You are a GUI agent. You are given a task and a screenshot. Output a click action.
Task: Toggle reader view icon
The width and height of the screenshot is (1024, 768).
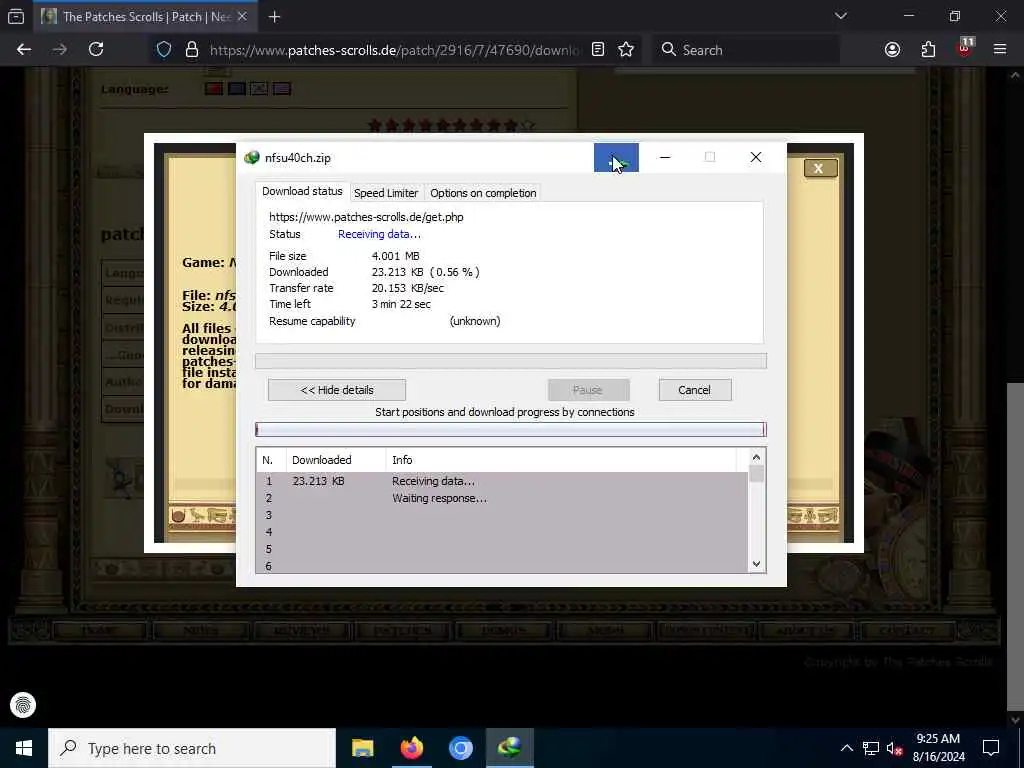[598, 50]
